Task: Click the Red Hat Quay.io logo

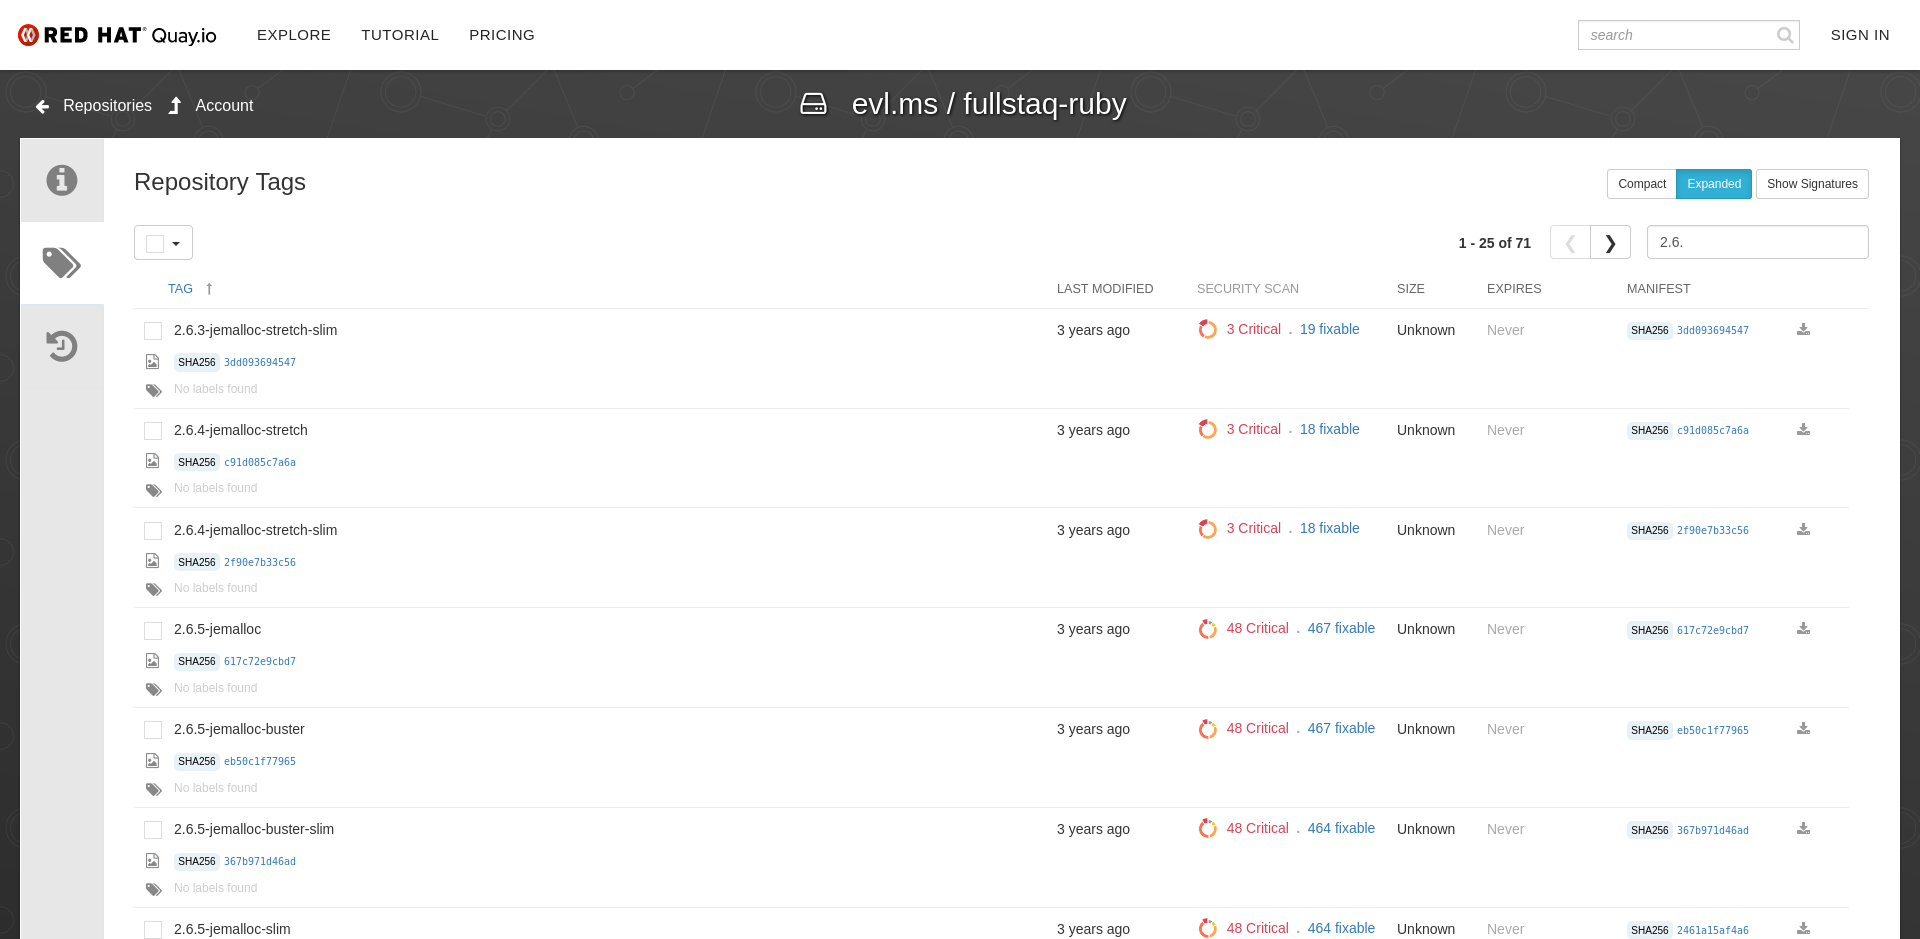Action: pyautogui.click(x=117, y=35)
